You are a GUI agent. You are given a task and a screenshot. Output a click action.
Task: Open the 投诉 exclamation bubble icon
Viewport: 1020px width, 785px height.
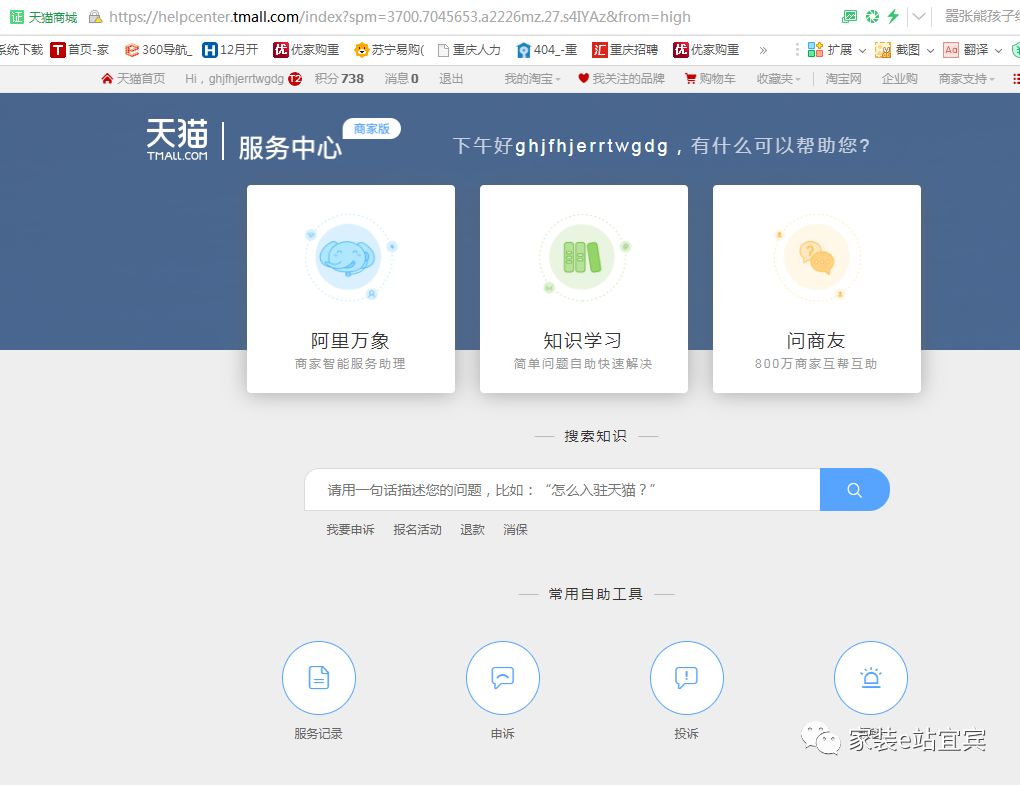click(686, 678)
